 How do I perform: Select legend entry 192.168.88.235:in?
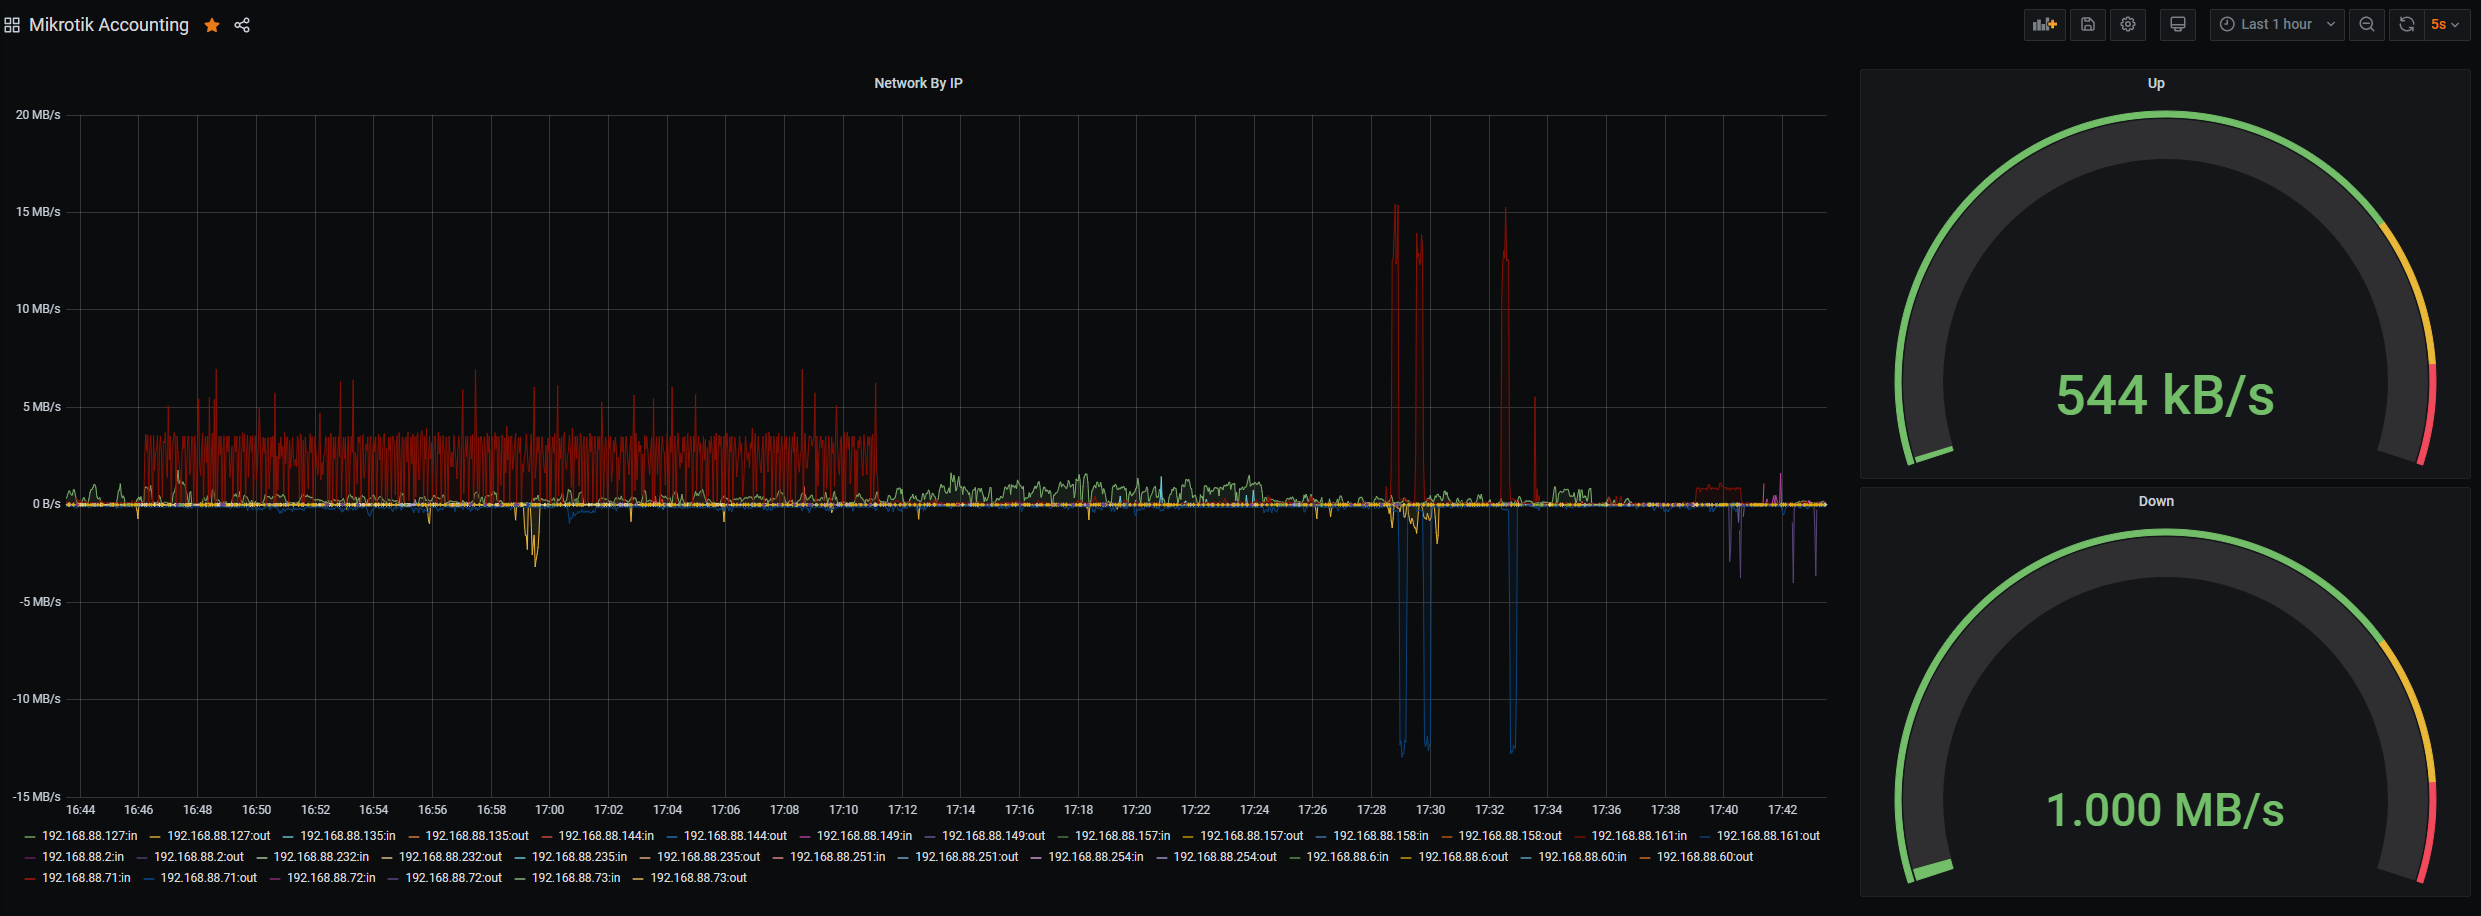coord(579,857)
